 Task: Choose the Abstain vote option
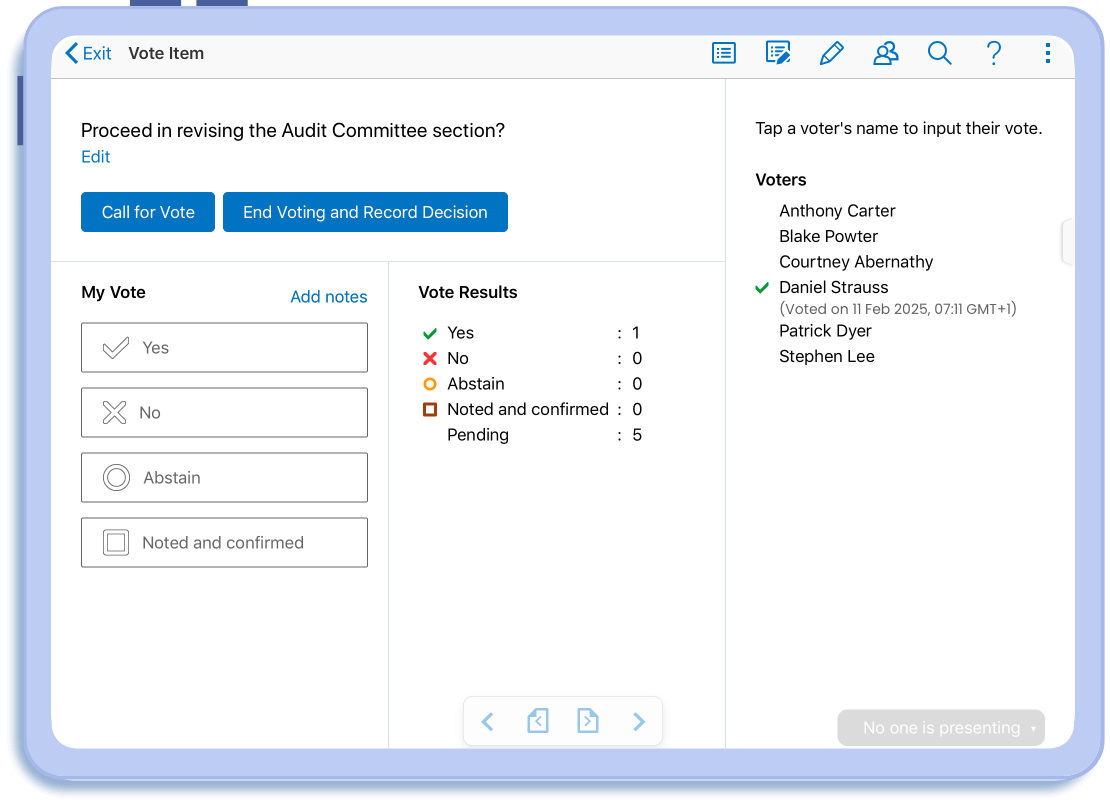point(224,478)
